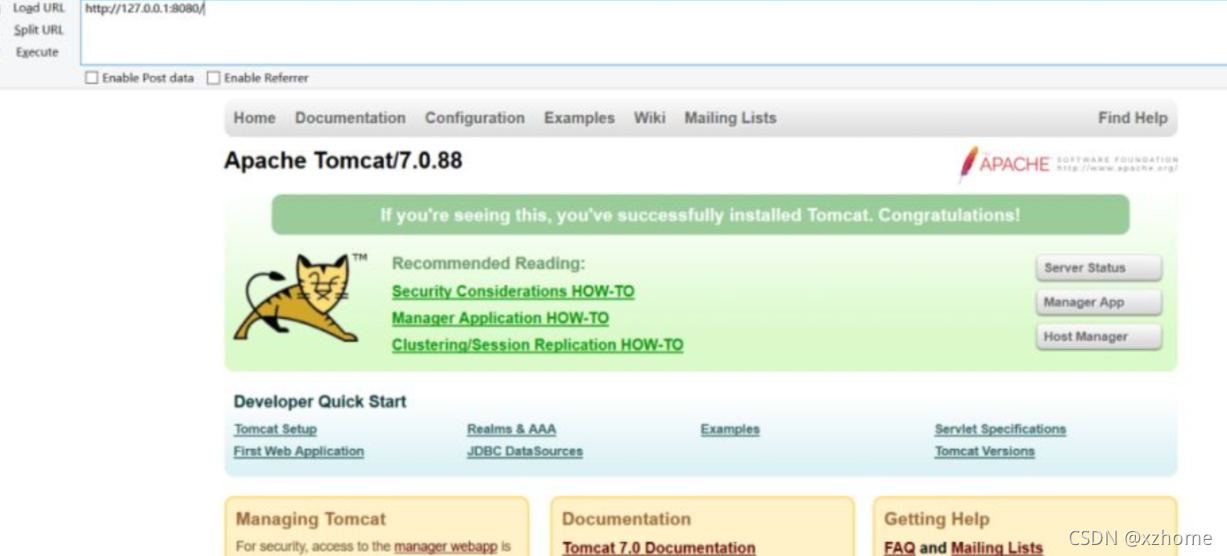Open Clustering/Session Replication HOW-TO link

538,345
